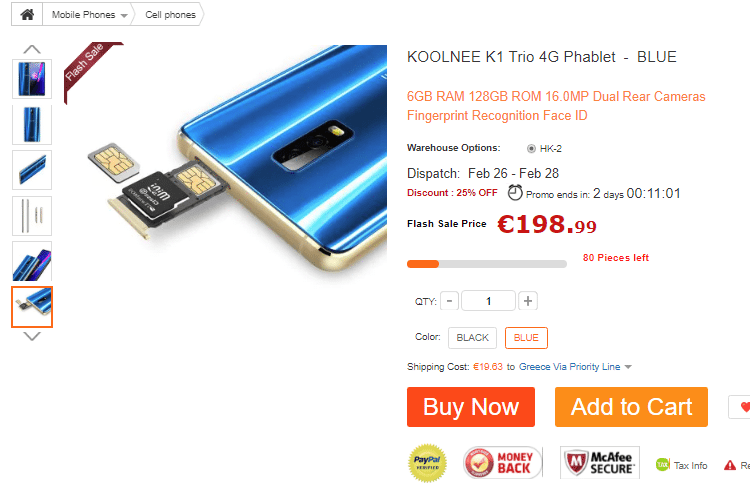Expand the Mobile Phones breadcrumb dropdown
This screenshot has height=487, width=750.
click(124, 15)
